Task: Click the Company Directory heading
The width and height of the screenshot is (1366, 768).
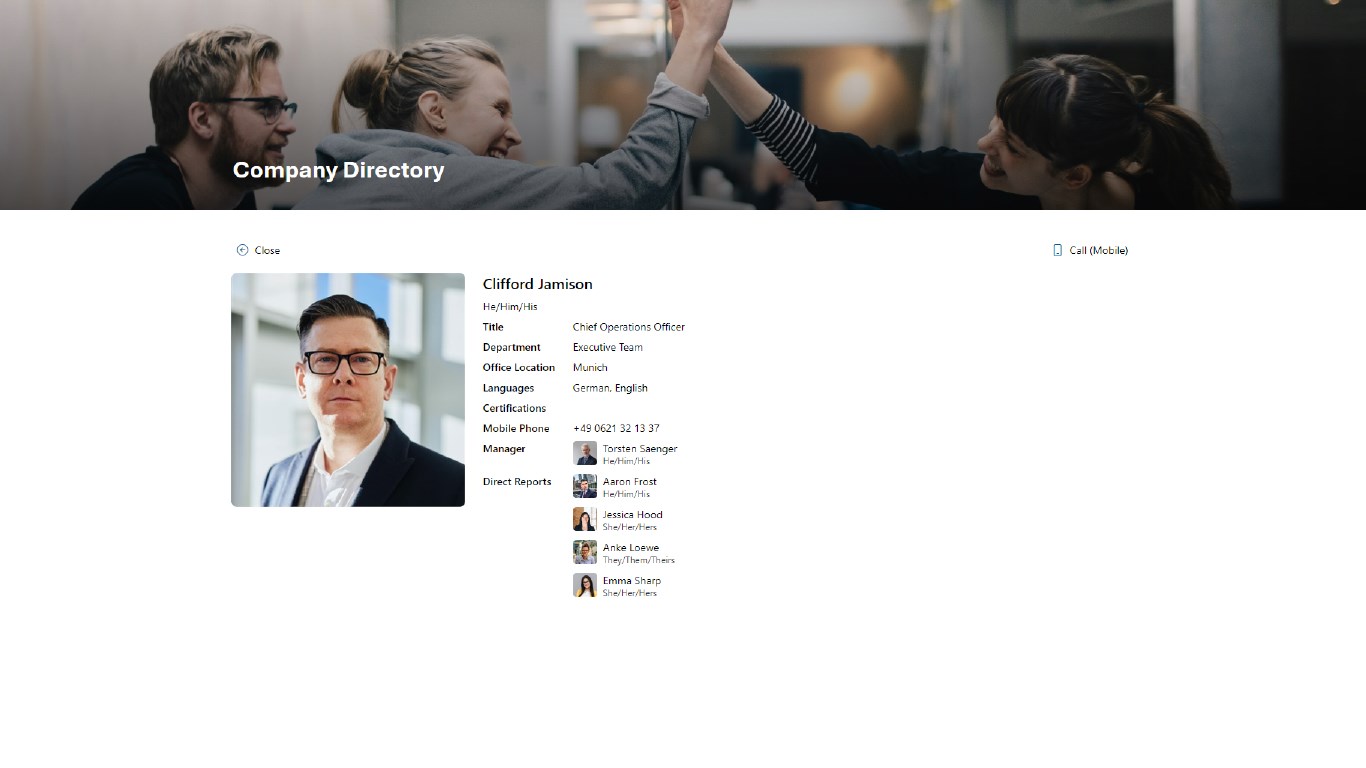Action: [x=339, y=170]
